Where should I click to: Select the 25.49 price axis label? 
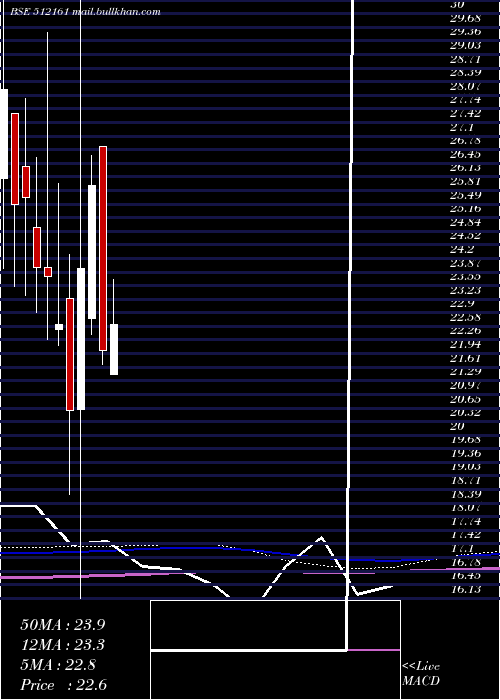(466, 195)
